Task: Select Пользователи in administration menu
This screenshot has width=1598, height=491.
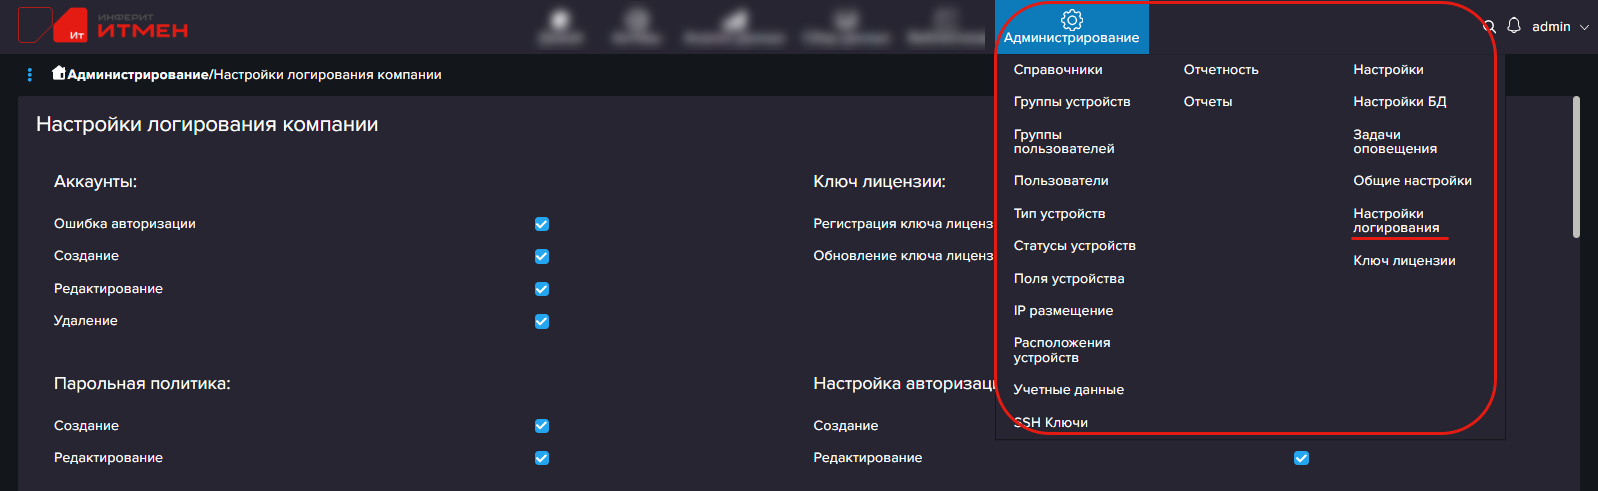Action: tap(1060, 181)
